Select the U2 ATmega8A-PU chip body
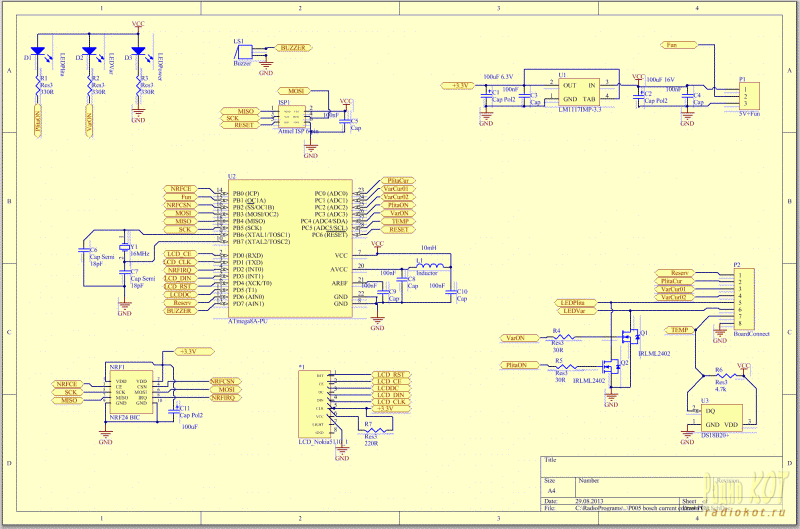Image resolution: width=800 pixels, height=529 pixels. [x=290, y=248]
